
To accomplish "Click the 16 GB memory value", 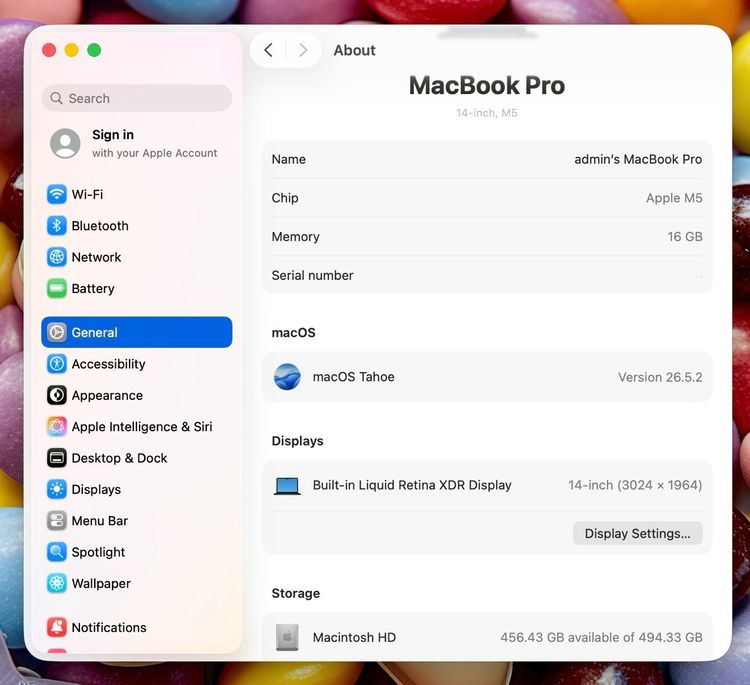I will pos(685,237).
